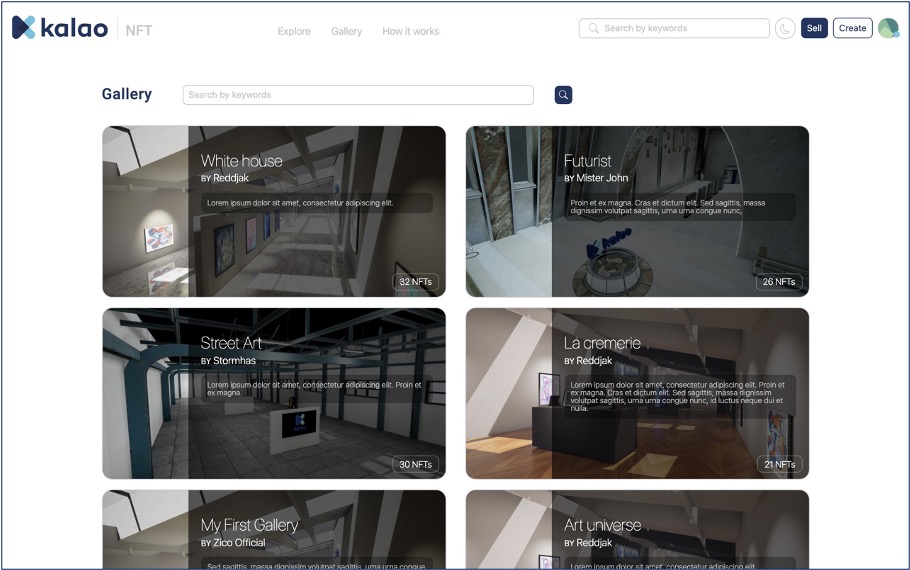
Task: Open Reddjak link under Art universe
Action: click(x=594, y=543)
